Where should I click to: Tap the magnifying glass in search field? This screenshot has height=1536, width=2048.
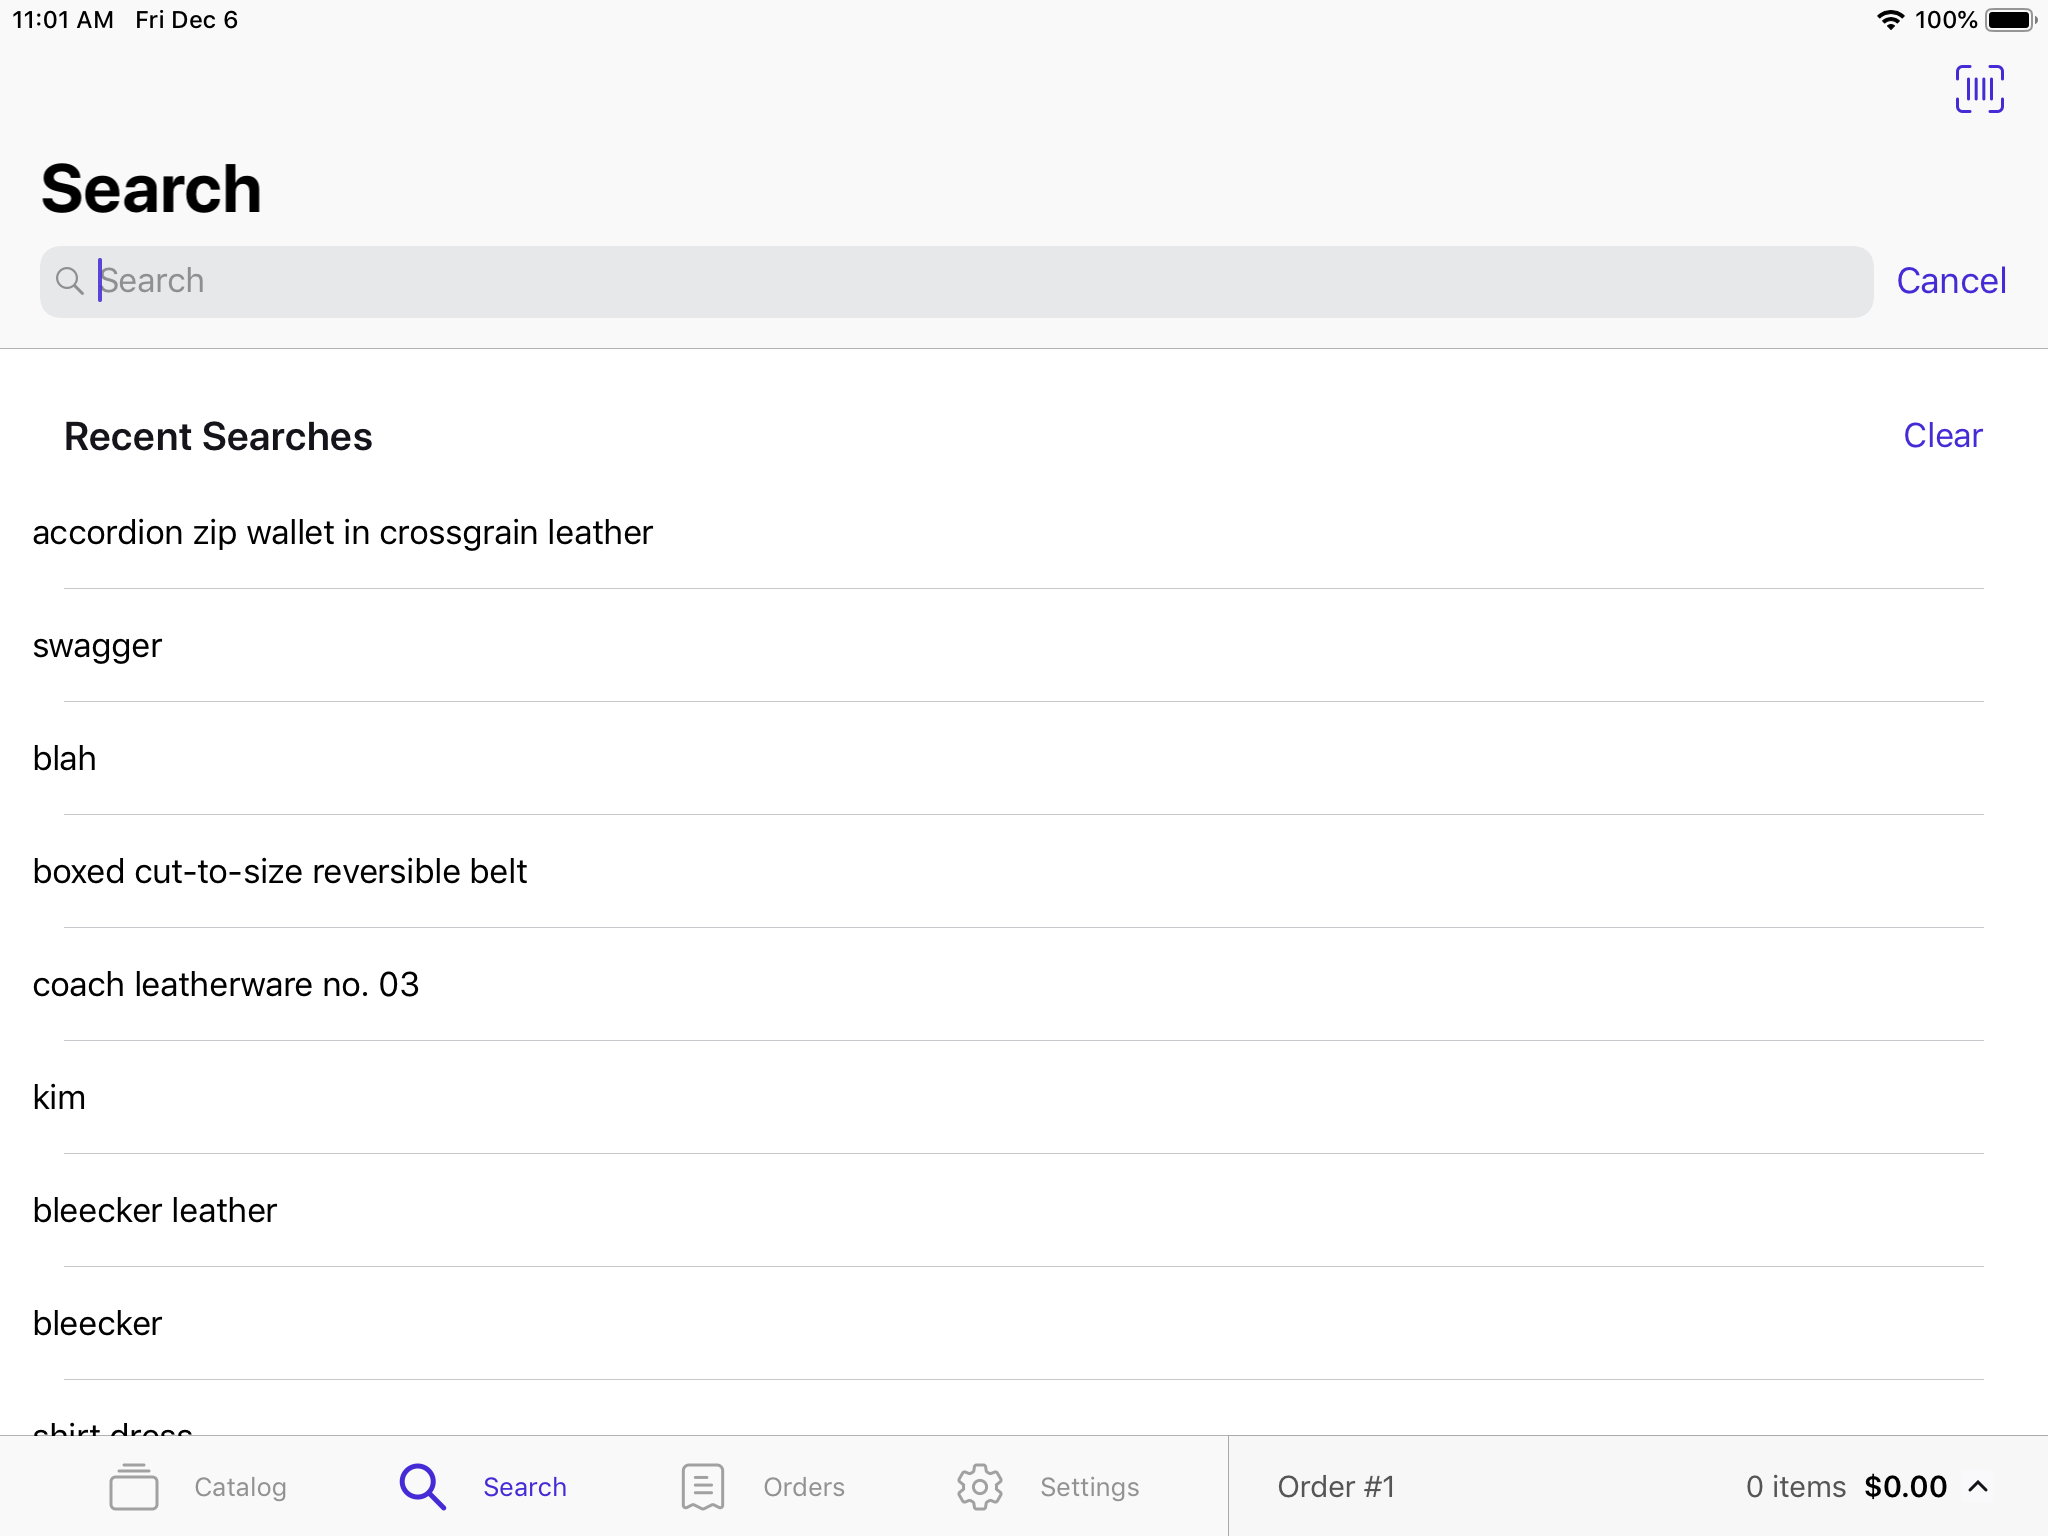click(69, 281)
